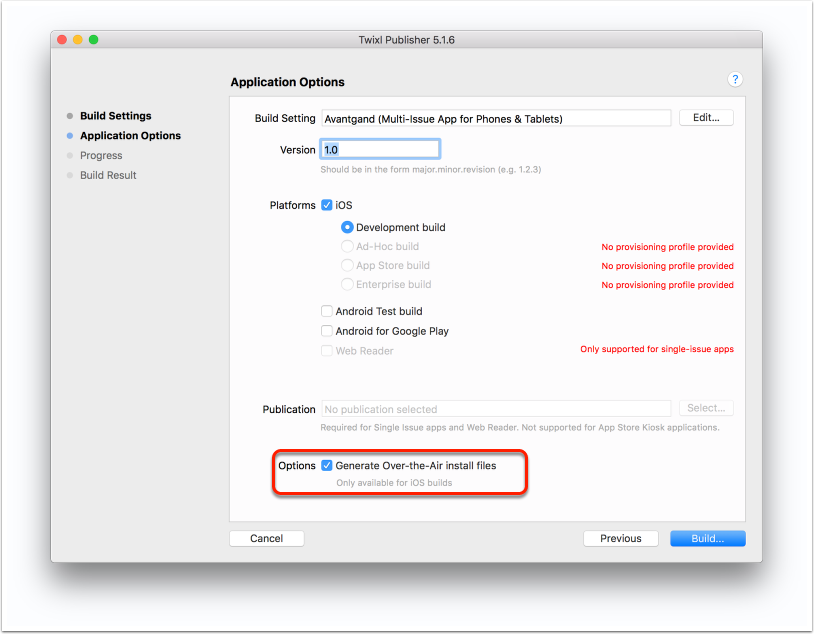Click the Ad-Hoc 'No provisioning profile provided' warning
814x634 pixels.
667,247
